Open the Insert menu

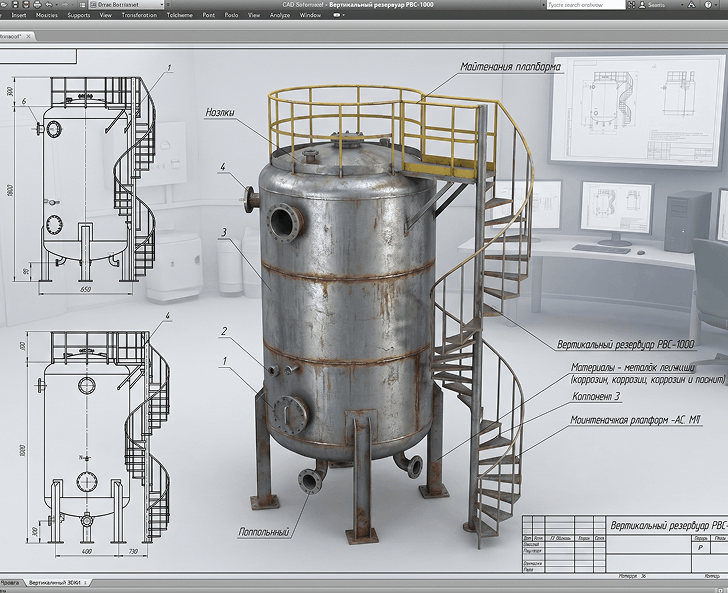click(19, 15)
